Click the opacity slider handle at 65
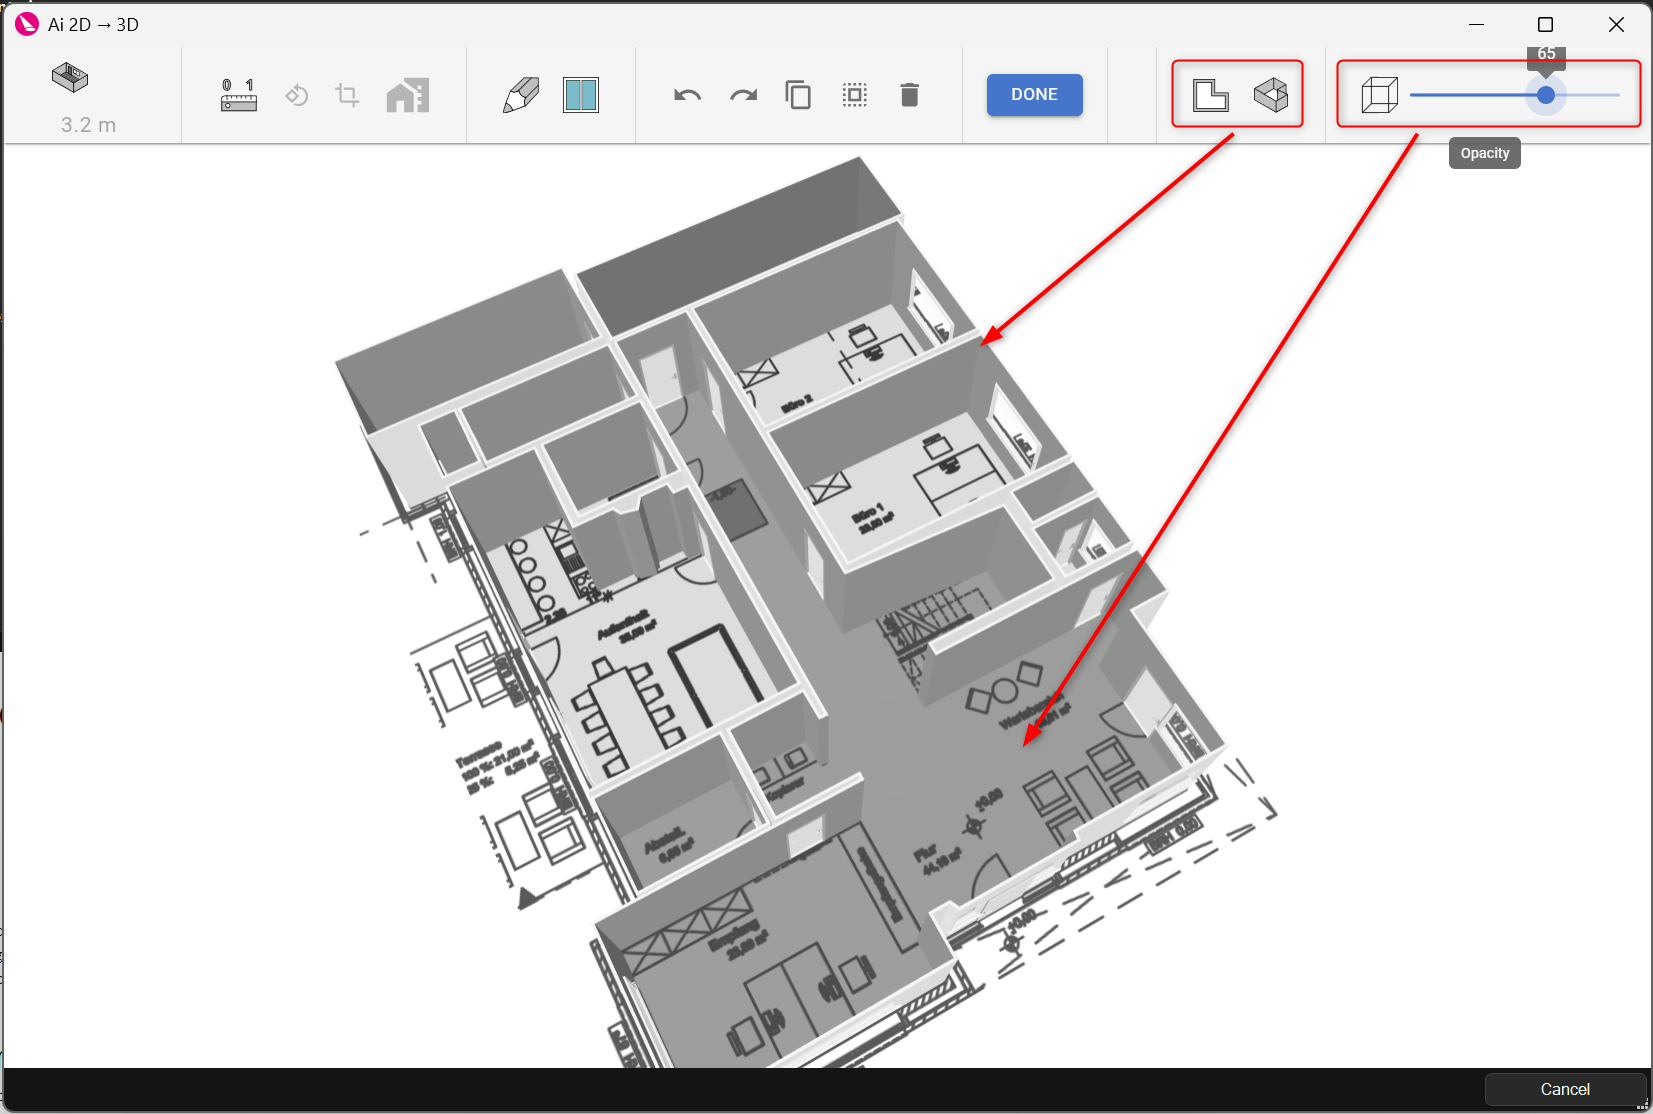 [1546, 95]
